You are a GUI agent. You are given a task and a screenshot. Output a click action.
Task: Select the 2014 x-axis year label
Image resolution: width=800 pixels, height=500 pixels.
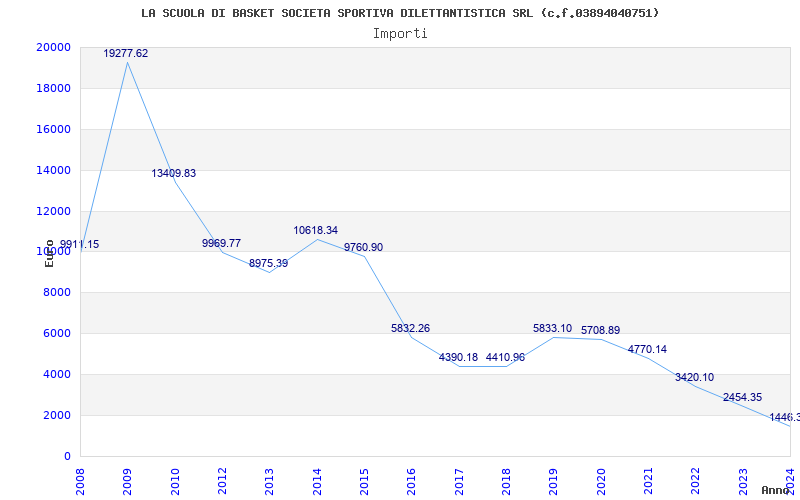pyautogui.click(x=317, y=482)
